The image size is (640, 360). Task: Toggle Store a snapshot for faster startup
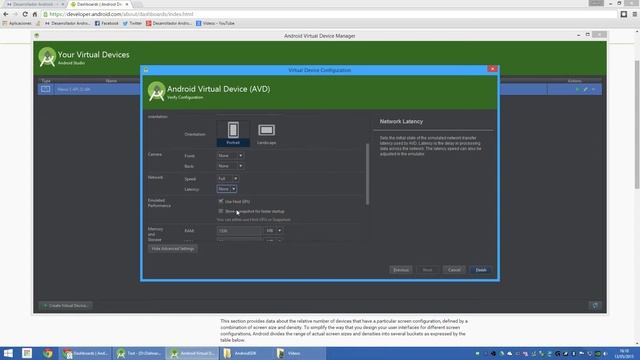[221, 211]
